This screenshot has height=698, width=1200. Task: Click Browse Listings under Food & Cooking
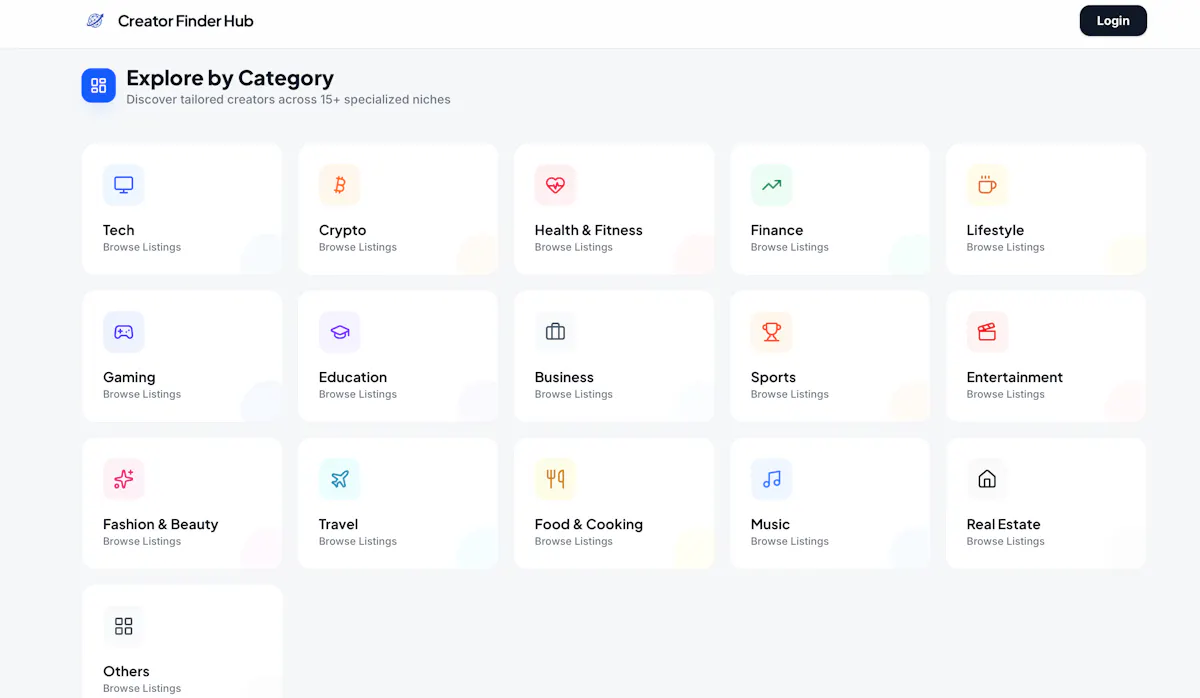pyautogui.click(x=574, y=541)
